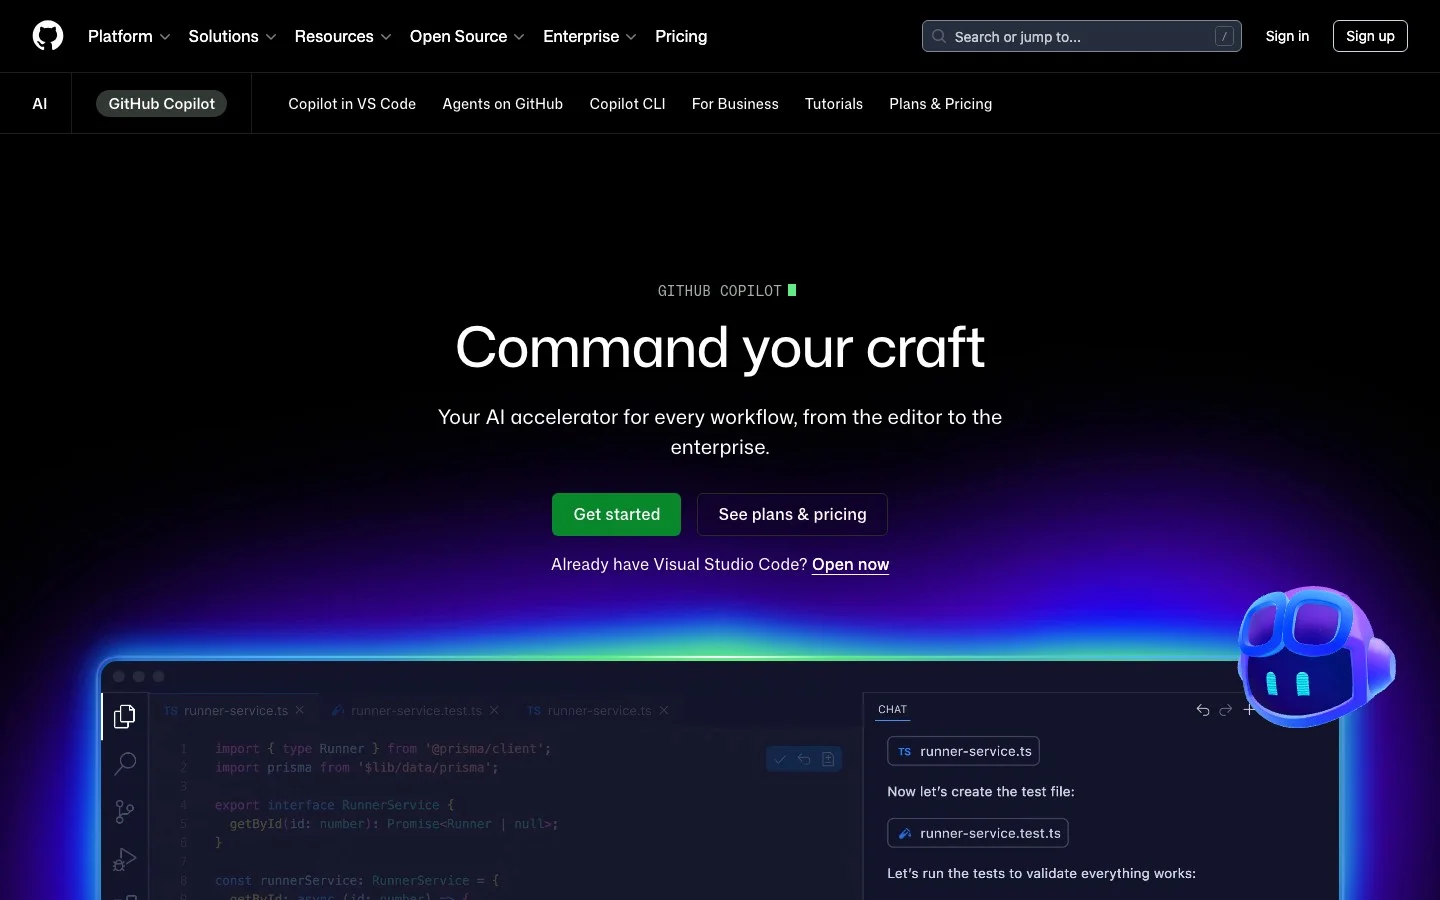The height and width of the screenshot is (900, 1440).
Task: Click the test icon on runner-service.test.ts chip
Action: (904, 833)
